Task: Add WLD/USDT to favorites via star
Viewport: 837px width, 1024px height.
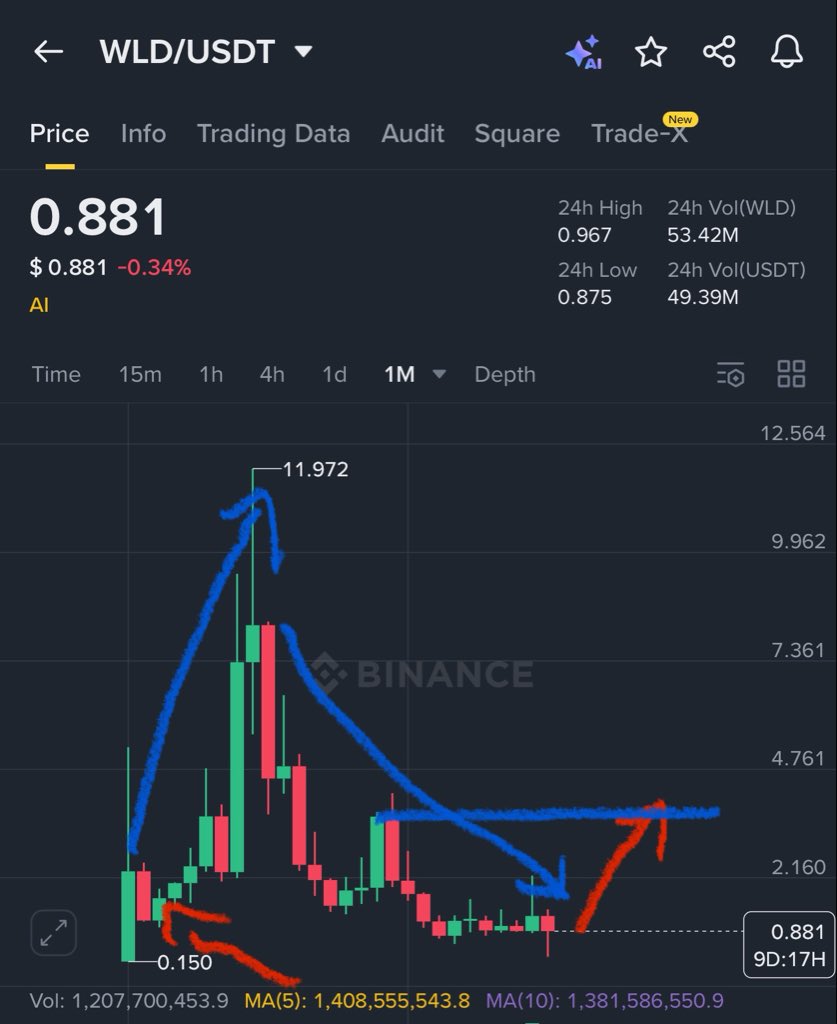Action: pyautogui.click(x=651, y=52)
